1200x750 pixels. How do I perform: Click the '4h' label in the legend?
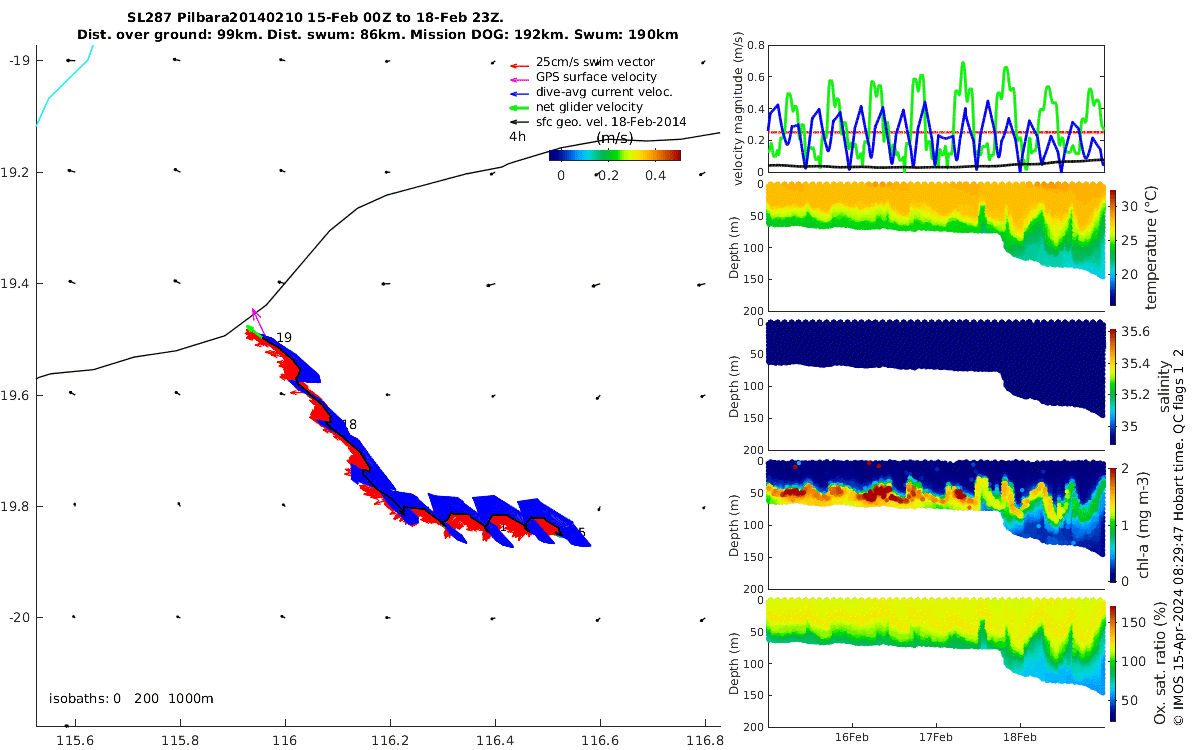(x=518, y=137)
